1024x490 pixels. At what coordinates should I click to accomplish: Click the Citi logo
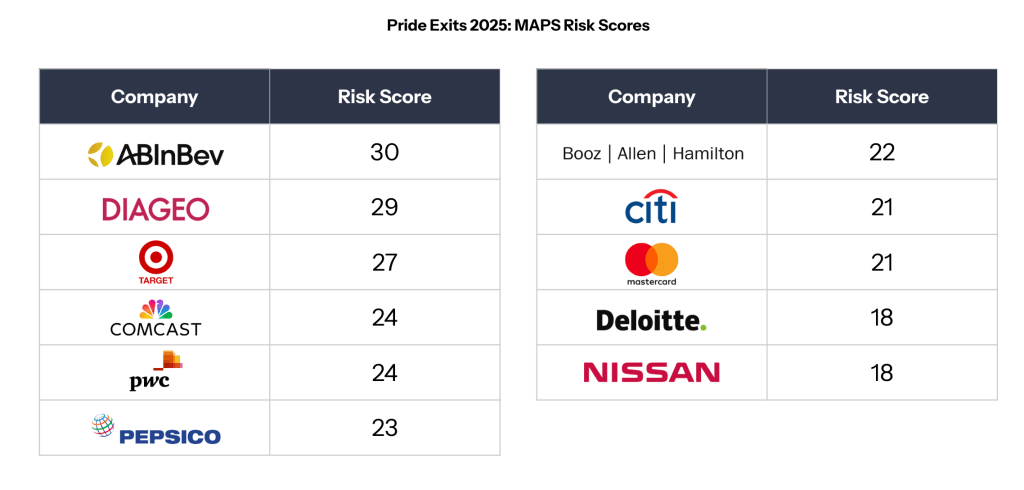point(651,207)
